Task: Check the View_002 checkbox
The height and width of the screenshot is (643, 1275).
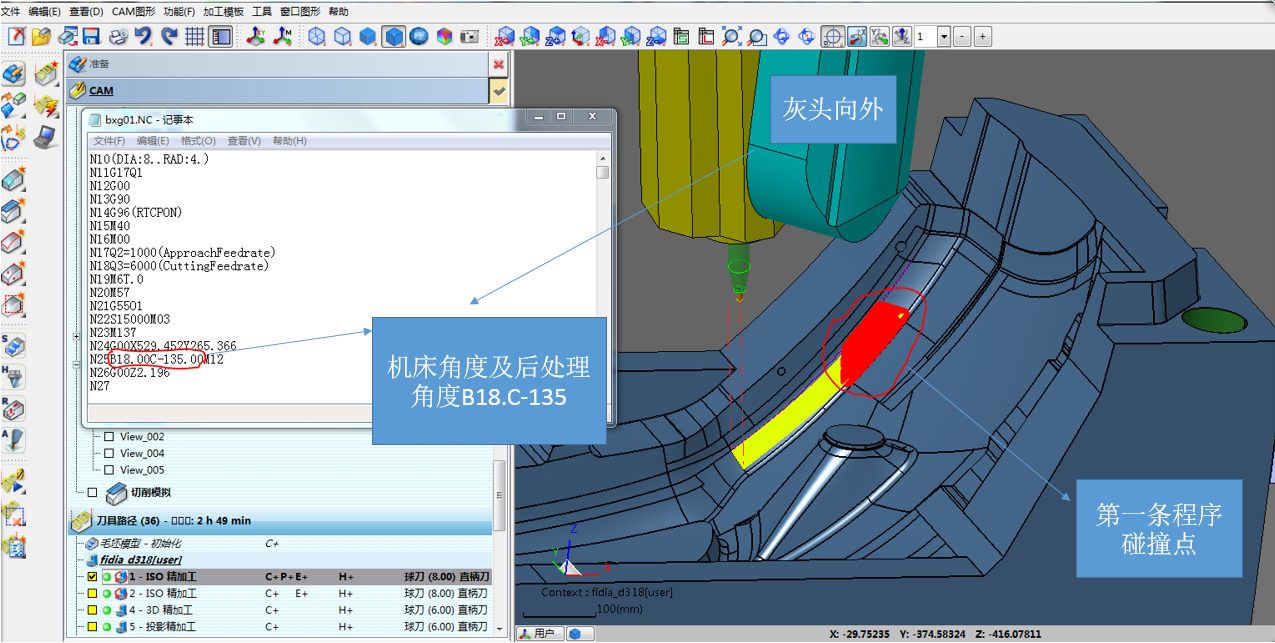Action: [109, 437]
